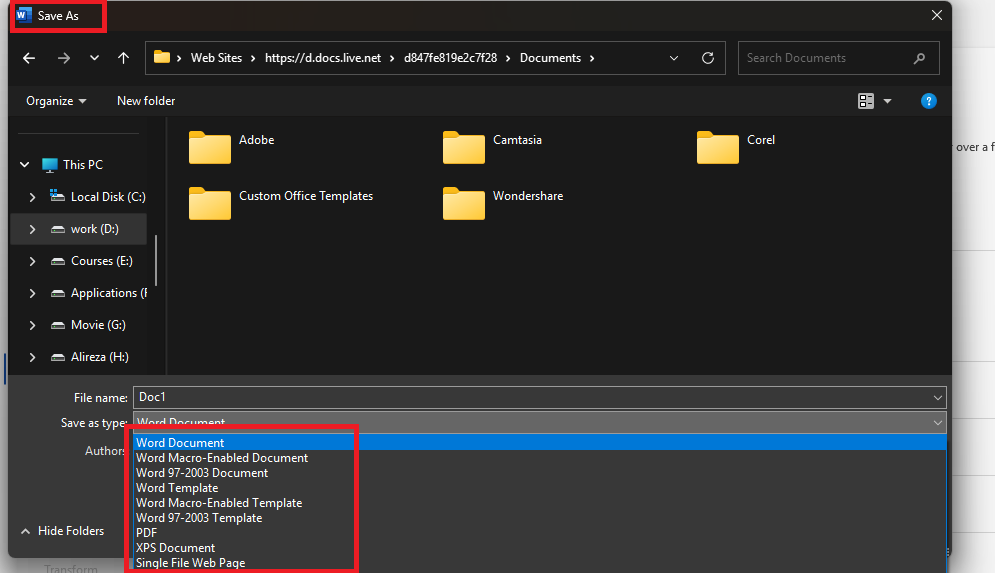Pick Word 97-2003 Document format
995x573 pixels.
tap(202, 473)
